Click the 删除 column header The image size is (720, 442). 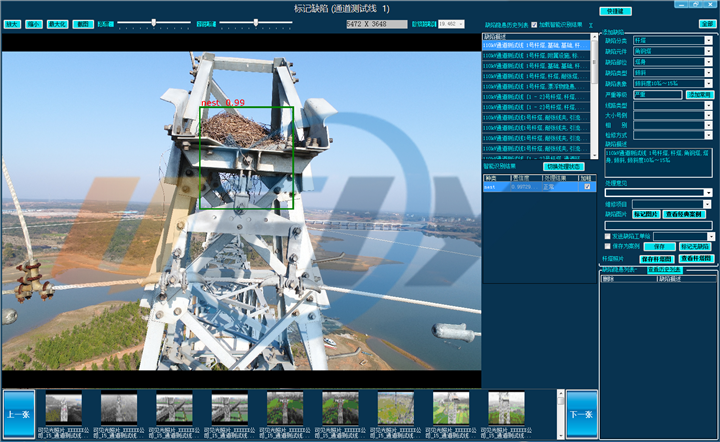(629, 279)
